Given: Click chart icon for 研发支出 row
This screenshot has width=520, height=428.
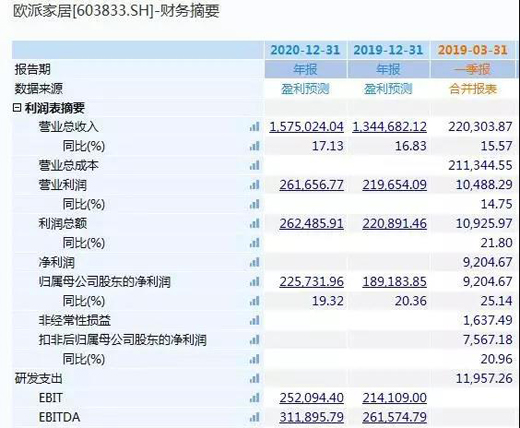Looking at the screenshot, I should click(x=254, y=379).
